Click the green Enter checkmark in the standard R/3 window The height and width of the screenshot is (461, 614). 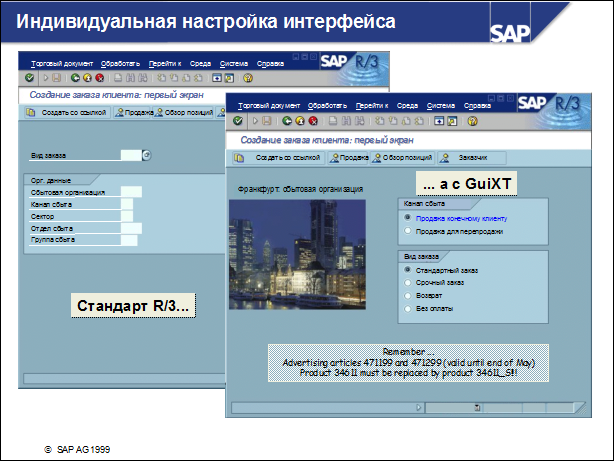pyautogui.click(x=30, y=77)
